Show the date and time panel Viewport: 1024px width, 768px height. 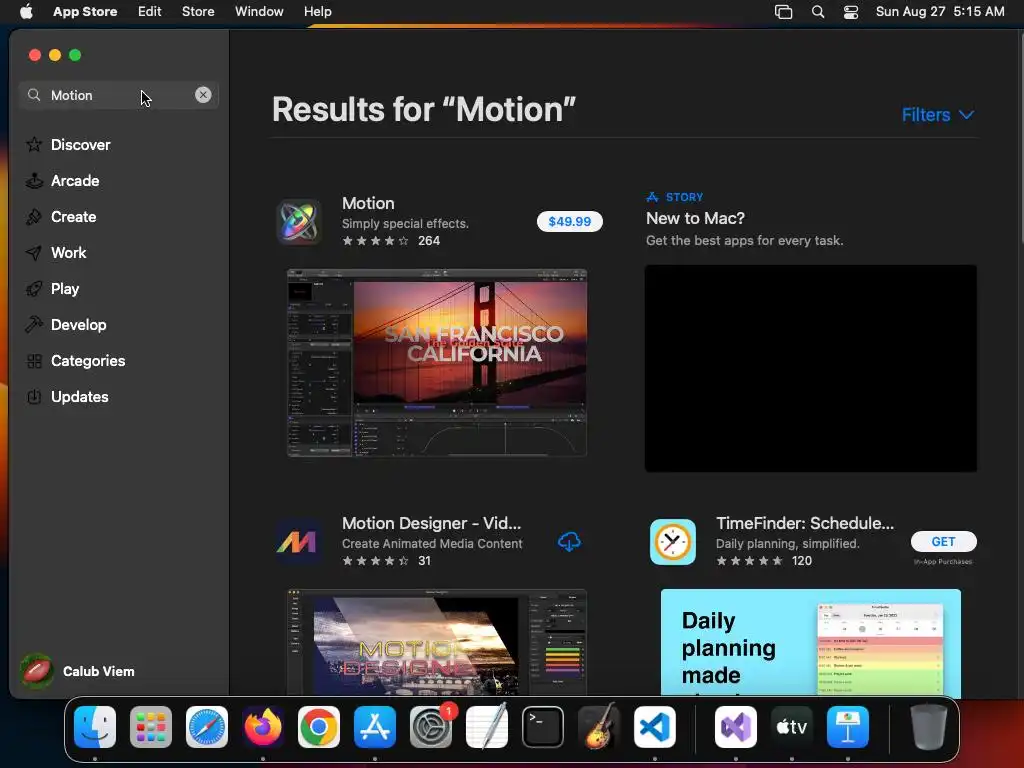tap(940, 11)
